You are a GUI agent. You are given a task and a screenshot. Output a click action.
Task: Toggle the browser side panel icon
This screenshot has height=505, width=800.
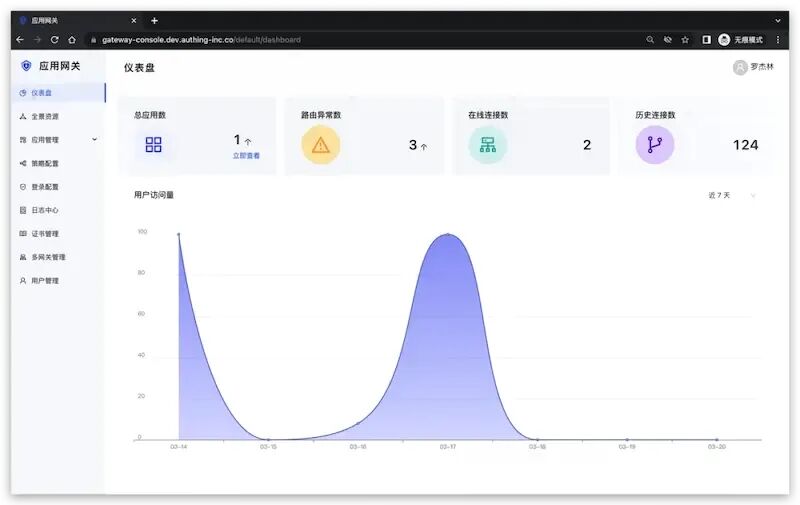pos(707,40)
